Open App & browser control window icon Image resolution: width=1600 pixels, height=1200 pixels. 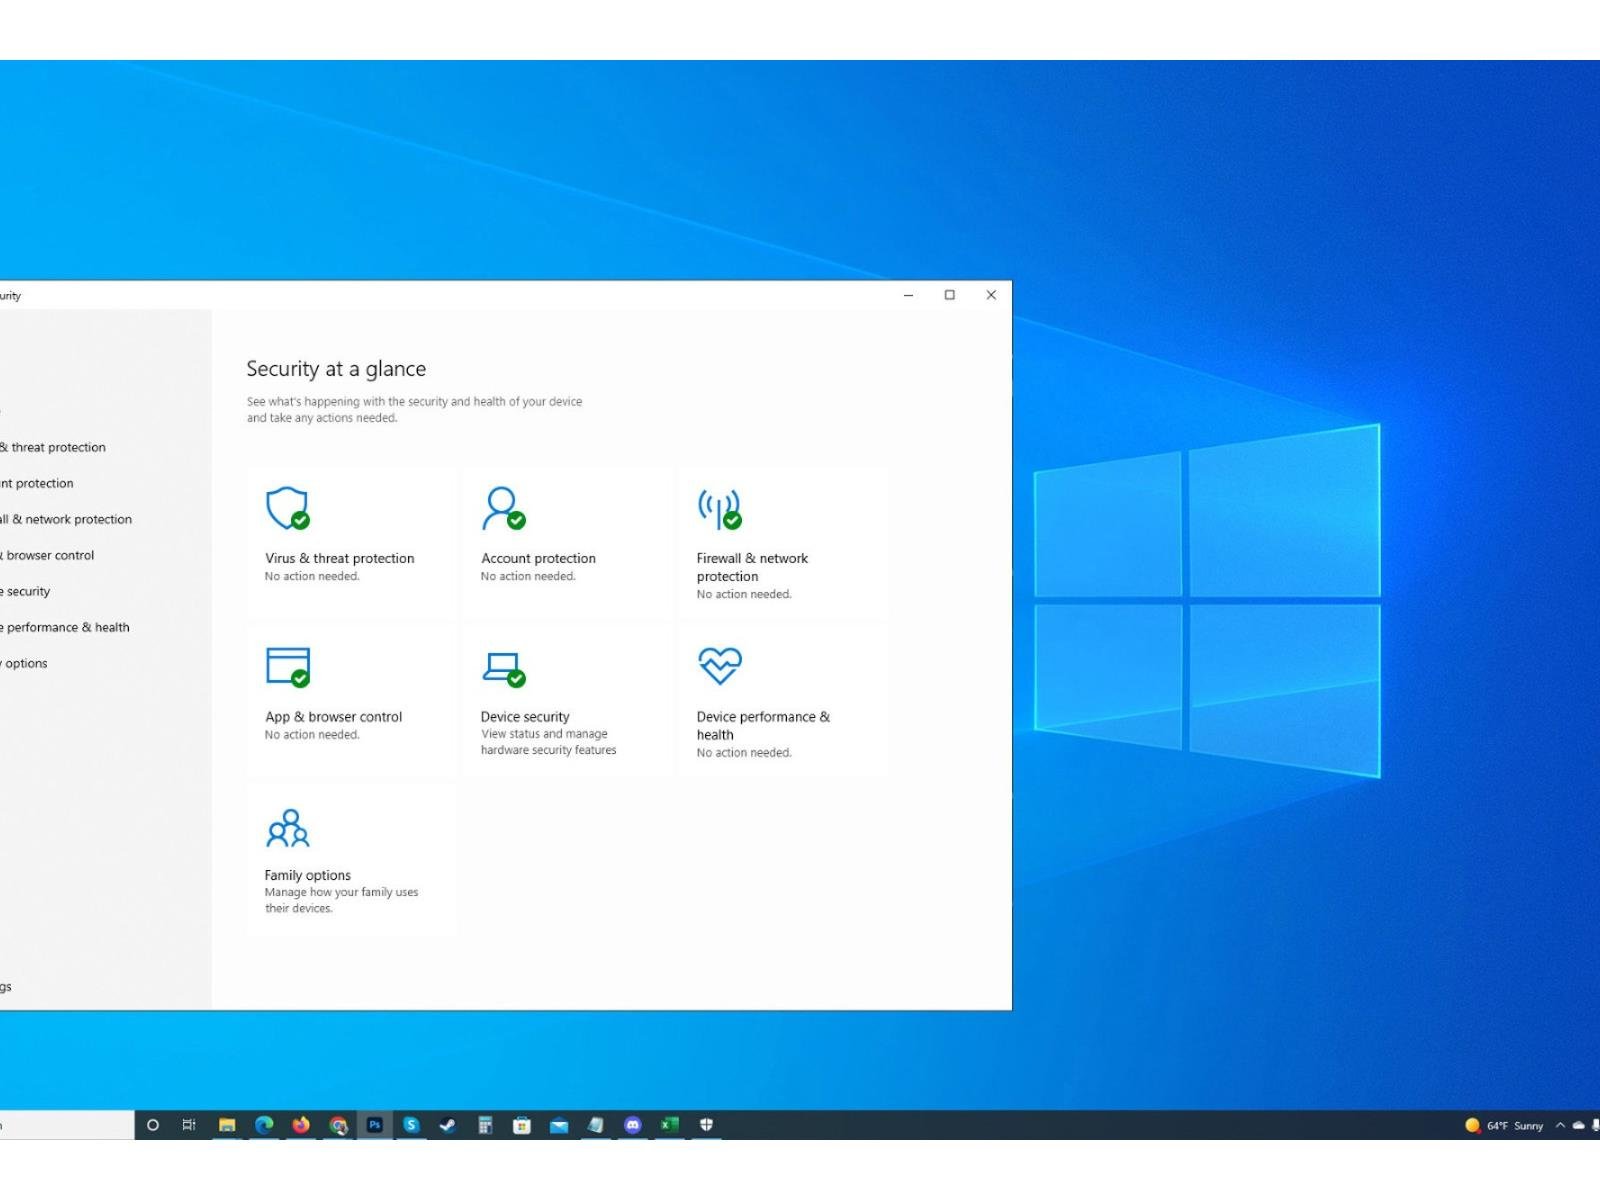pos(288,667)
